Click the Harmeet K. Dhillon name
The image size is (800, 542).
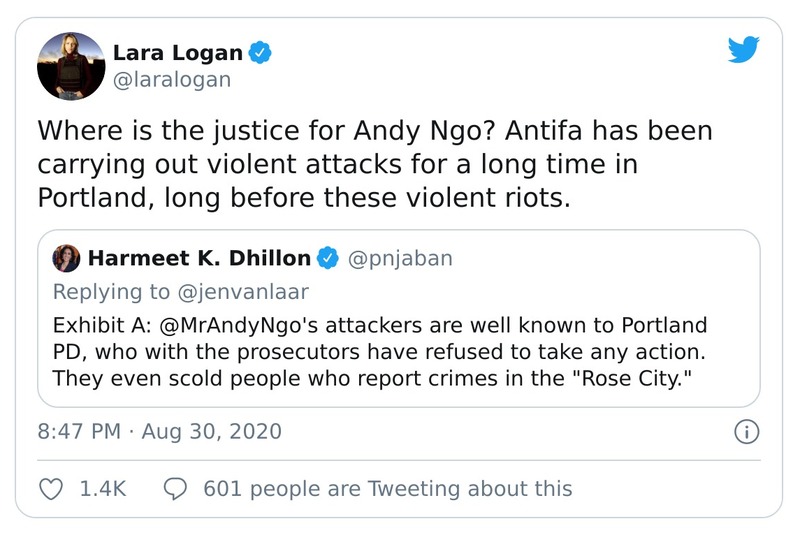point(199,259)
